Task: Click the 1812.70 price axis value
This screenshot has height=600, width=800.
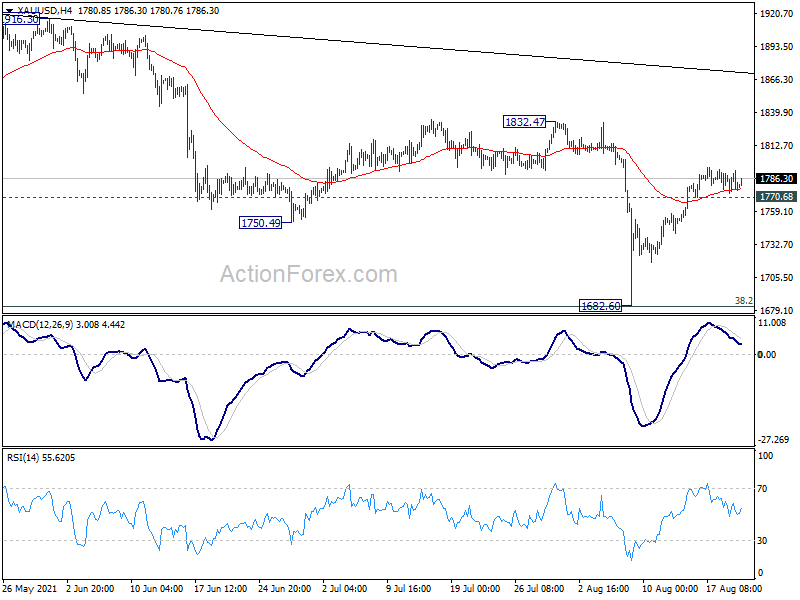Action: click(x=776, y=145)
